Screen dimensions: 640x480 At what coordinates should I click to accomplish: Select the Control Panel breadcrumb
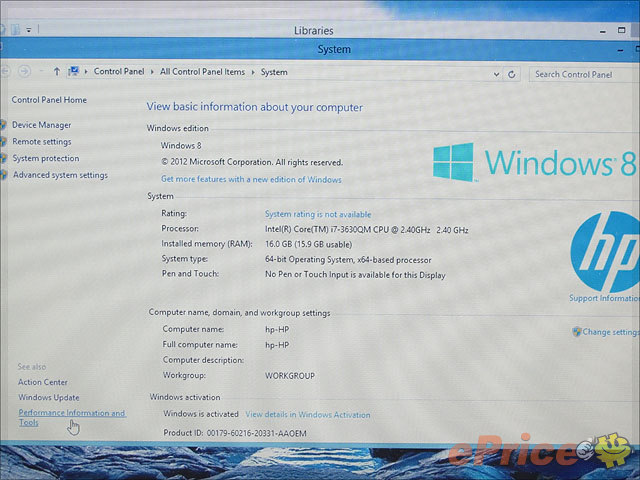tap(118, 72)
